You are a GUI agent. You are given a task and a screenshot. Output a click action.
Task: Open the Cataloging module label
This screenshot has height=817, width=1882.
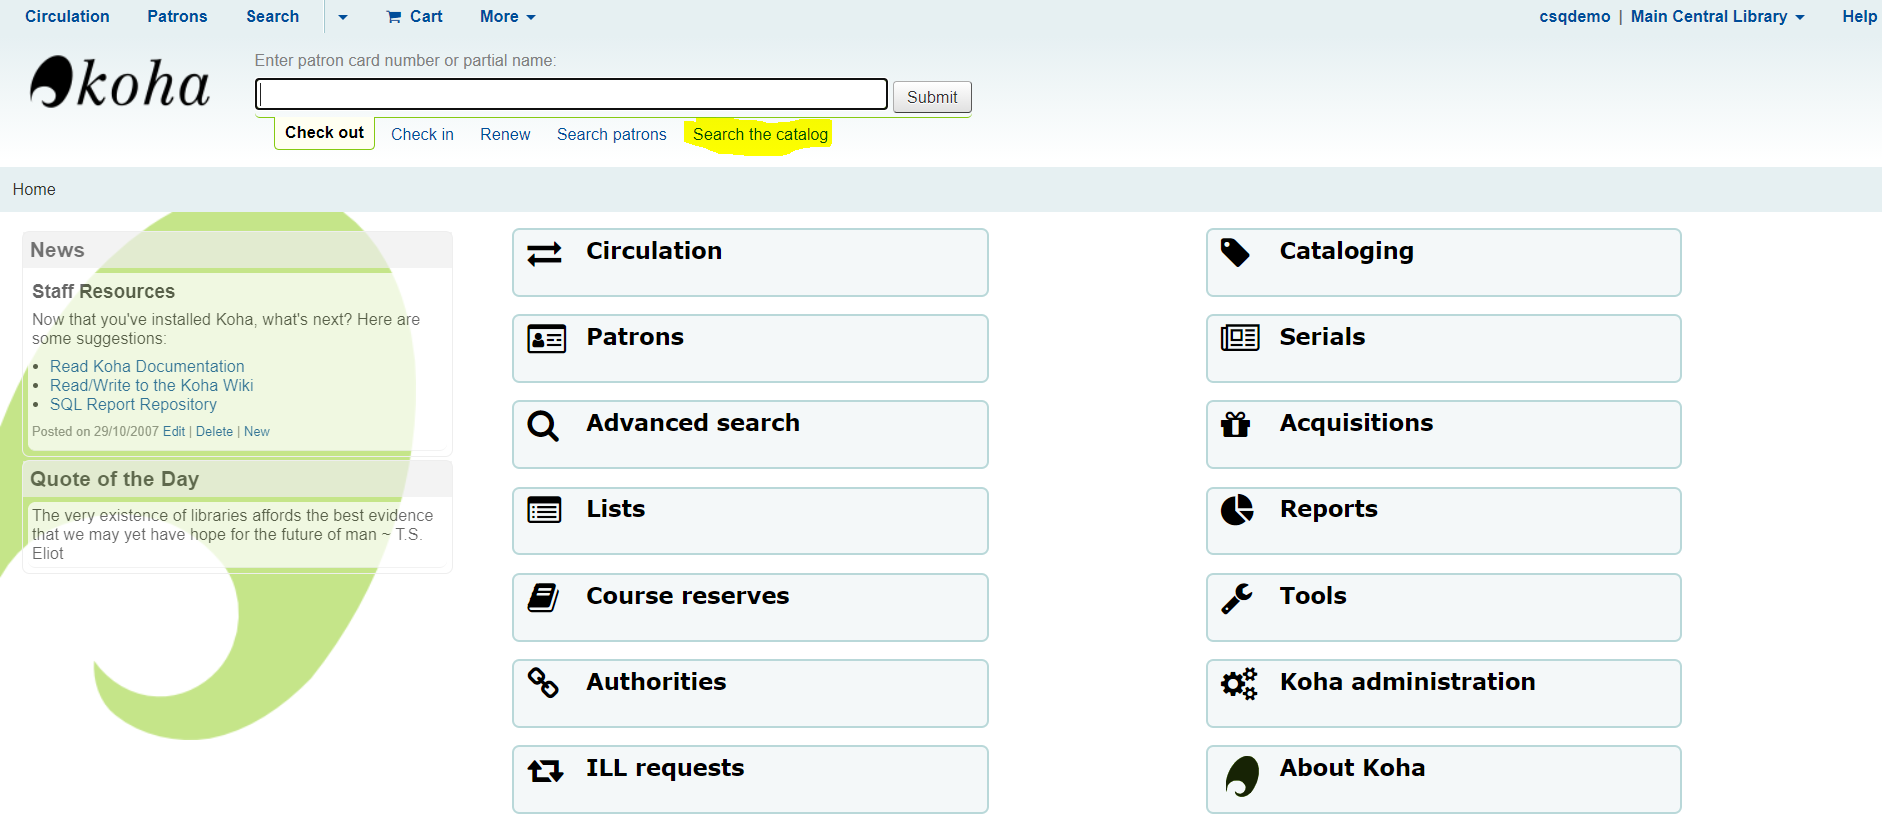pos(1347,251)
